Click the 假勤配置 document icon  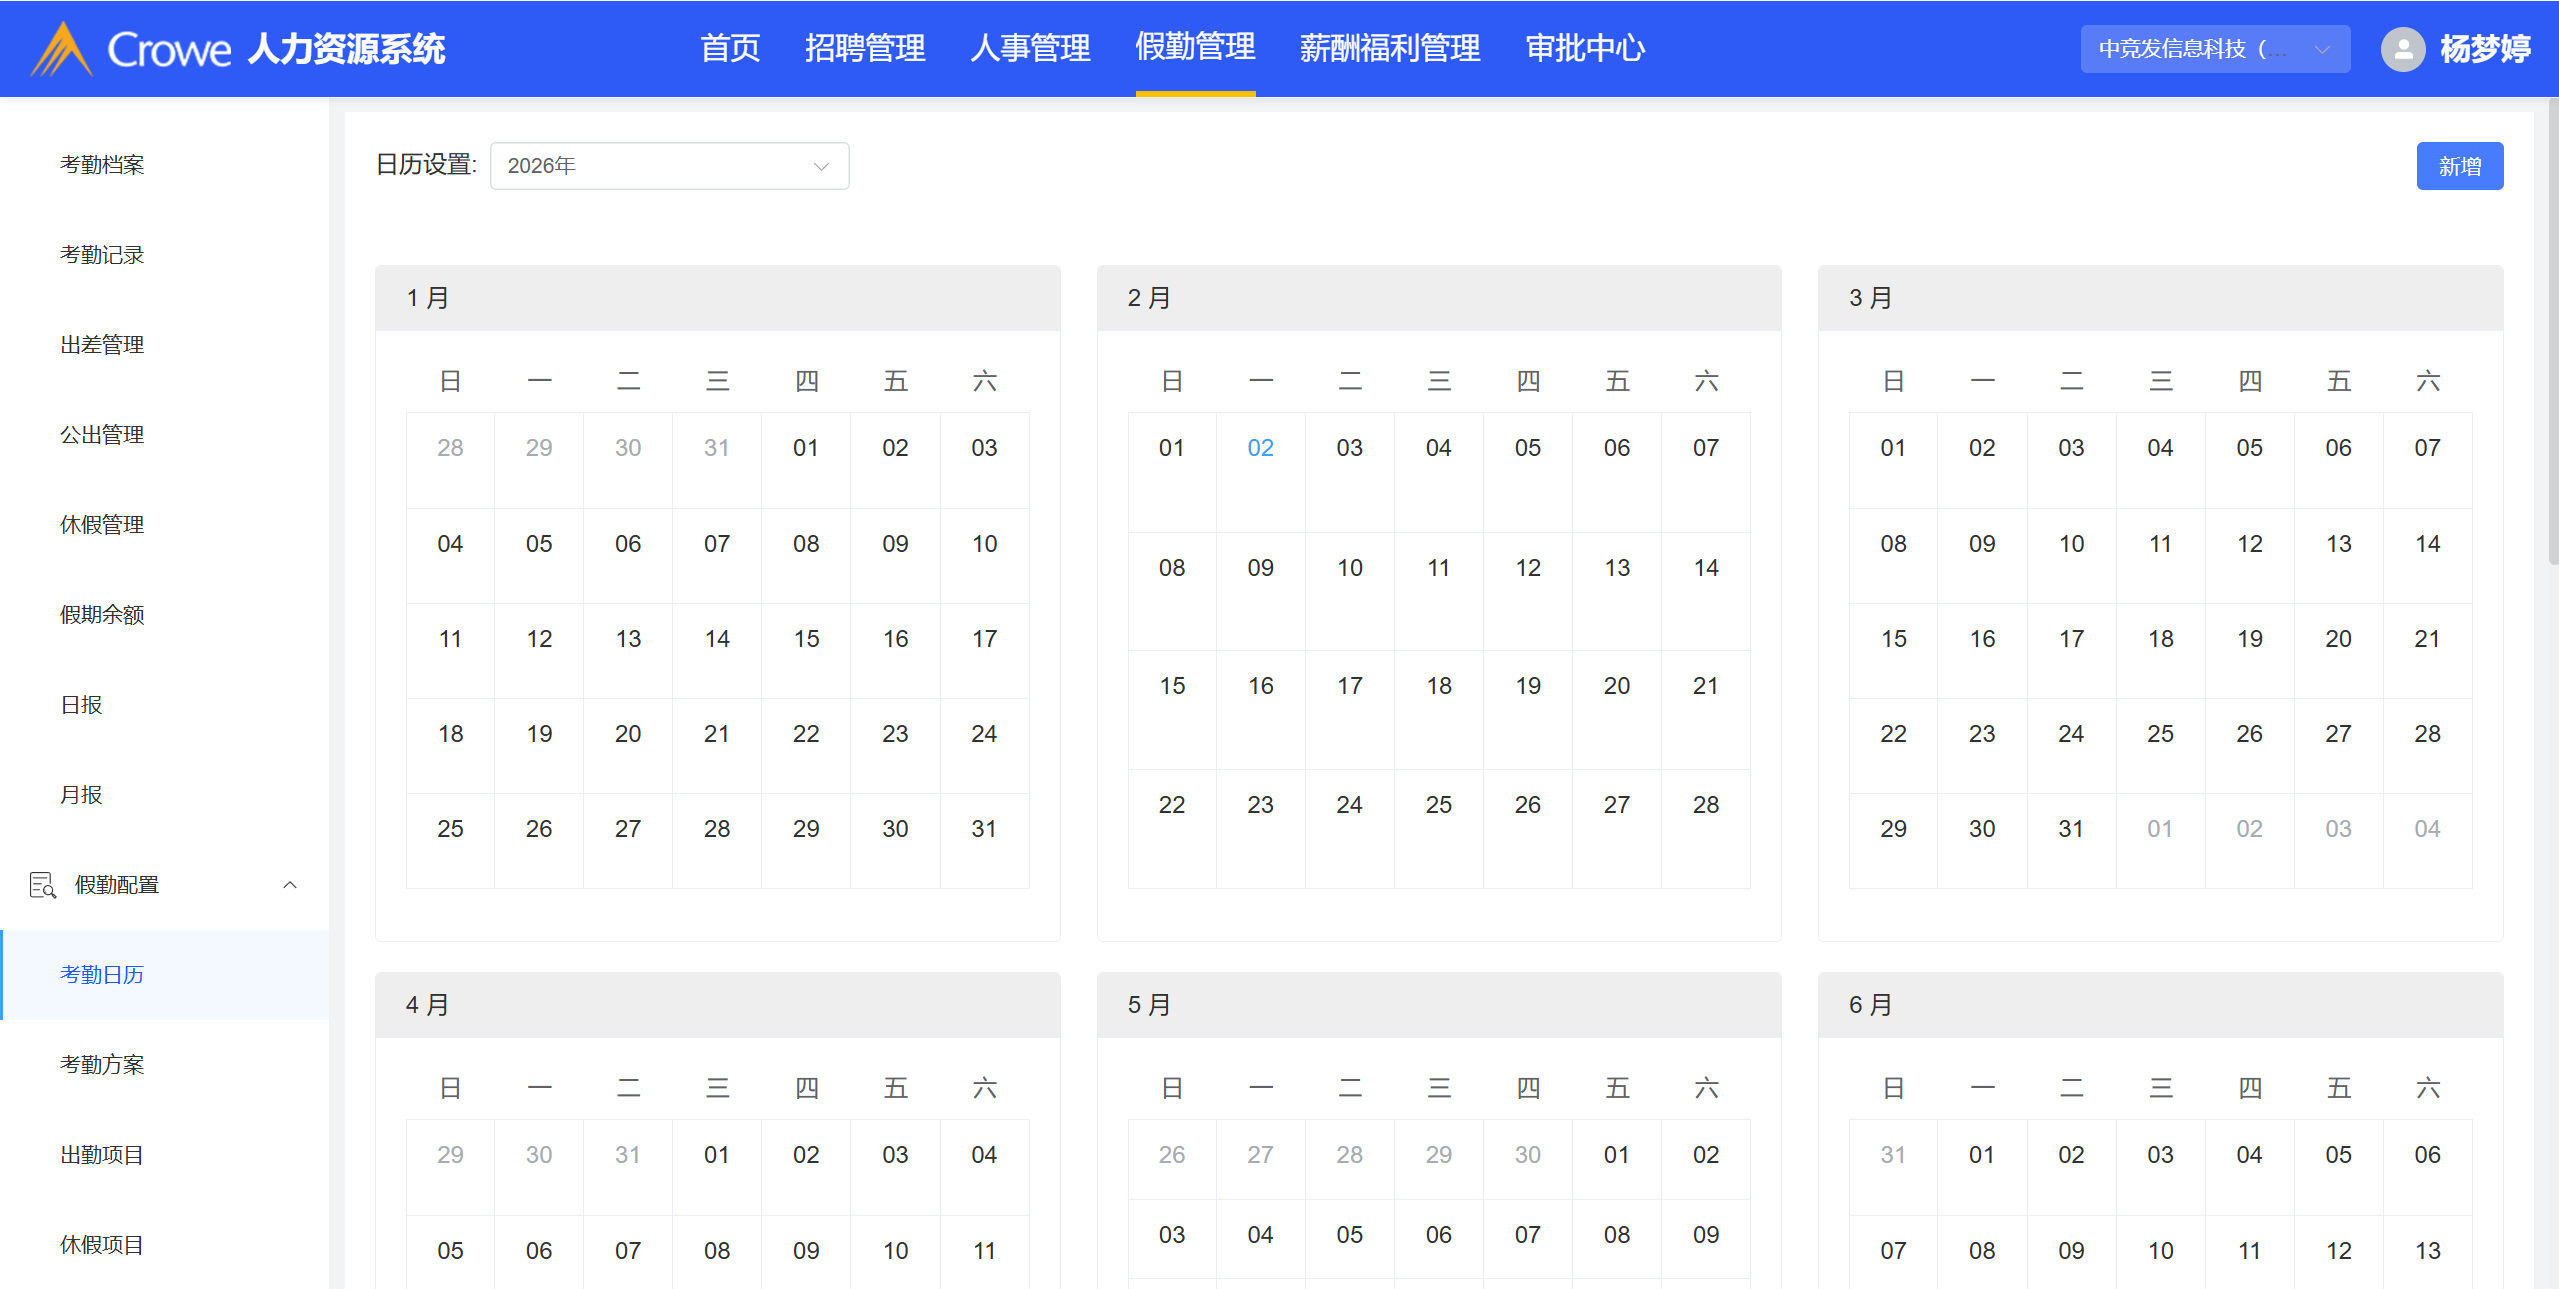42,885
